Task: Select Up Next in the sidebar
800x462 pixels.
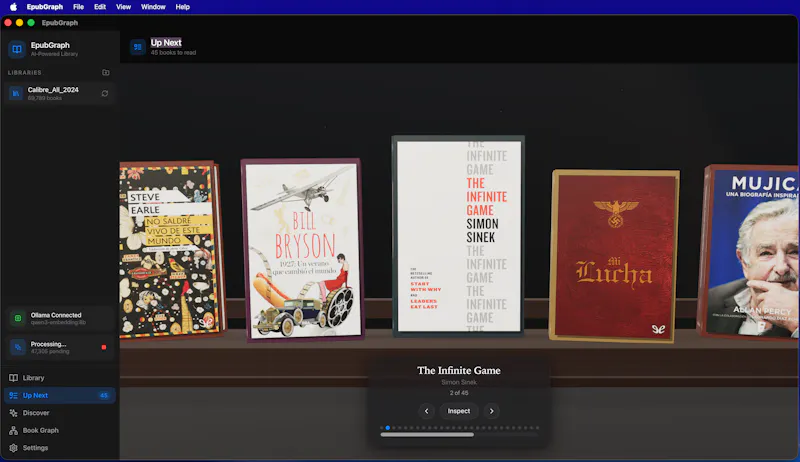Action: pyautogui.click(x=60, y=395)
